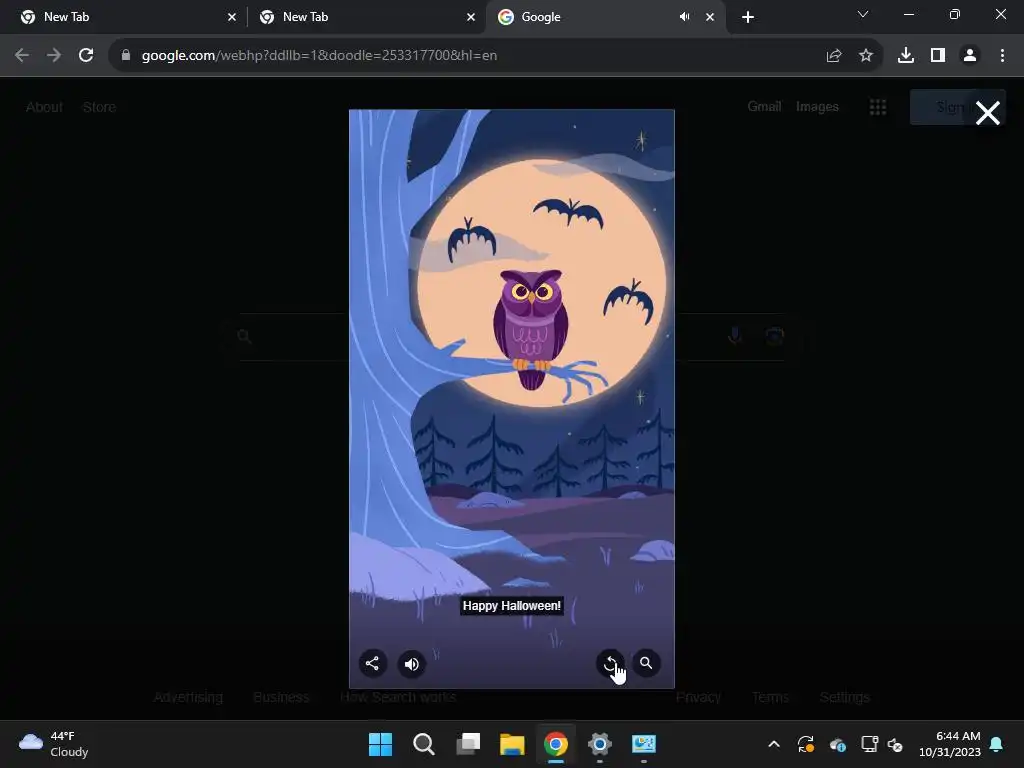Open File Explorer from taskbar

[x=512, y=744]
